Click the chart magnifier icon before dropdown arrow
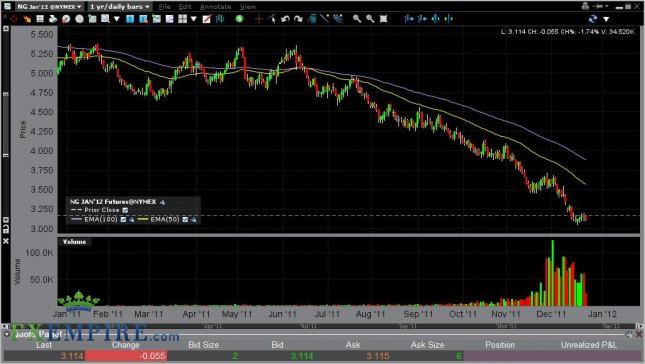 (106, 19)
